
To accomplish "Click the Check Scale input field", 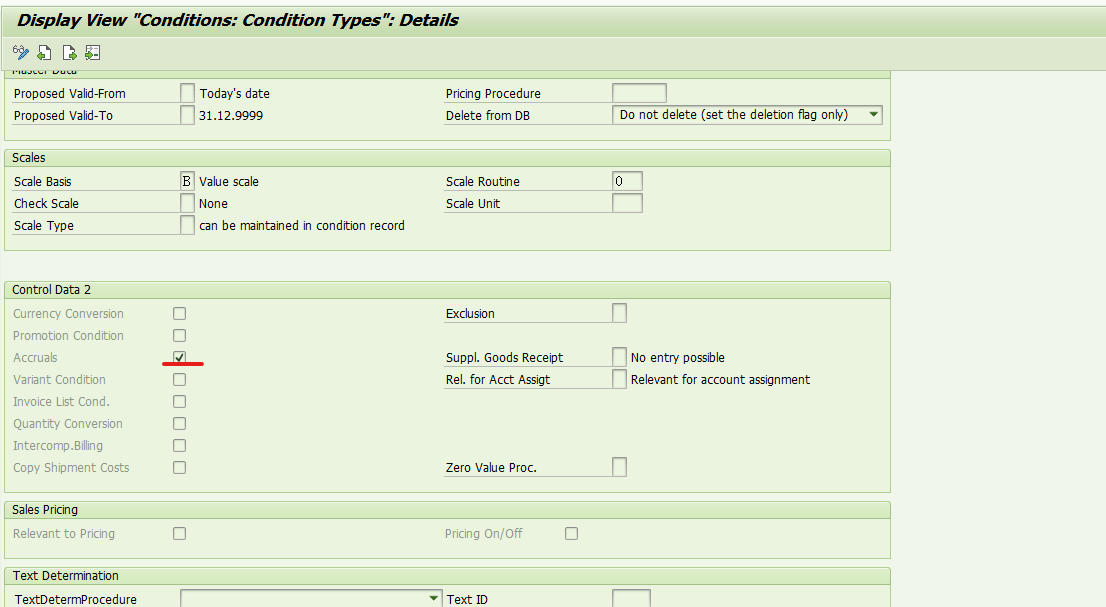I will point(187,203).
